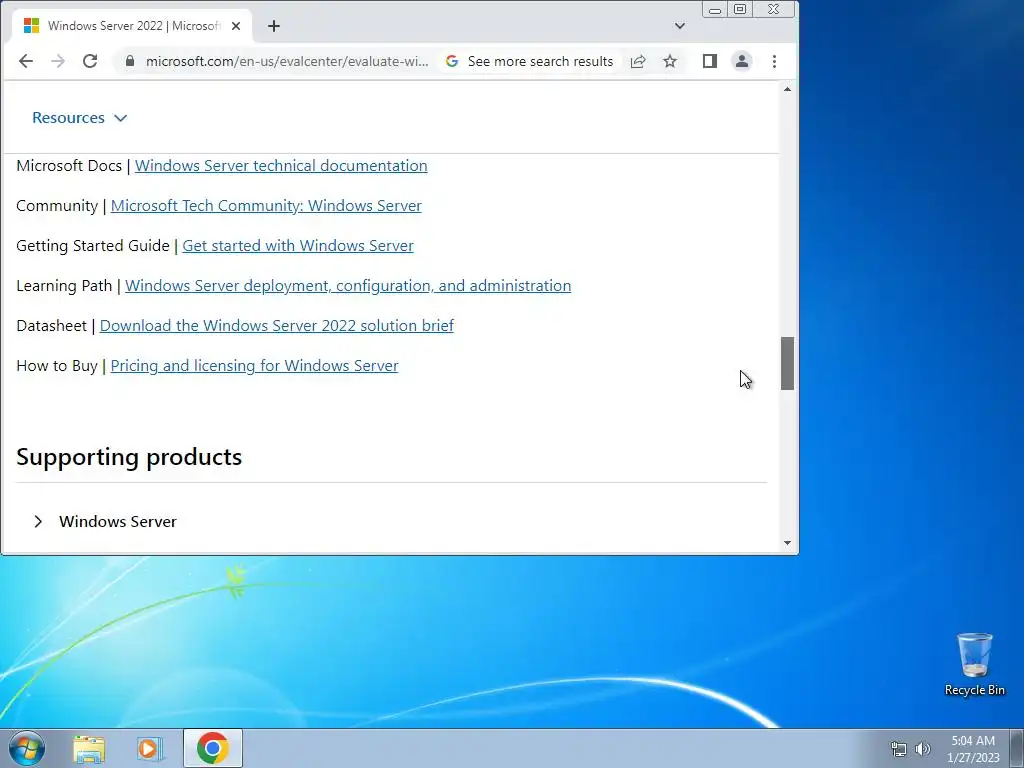Image resolution: width=1024 pixels, height=768 pixels.
Task: Open Pricing and licensing for Windows Server
Action: coord(254,366)
